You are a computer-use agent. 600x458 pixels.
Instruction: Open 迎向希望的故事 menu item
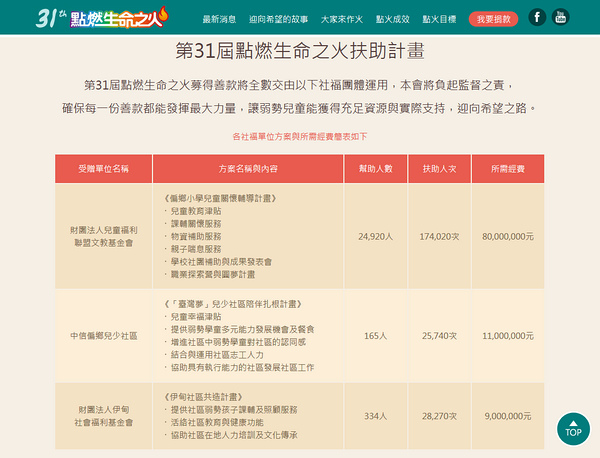point(278,19)
